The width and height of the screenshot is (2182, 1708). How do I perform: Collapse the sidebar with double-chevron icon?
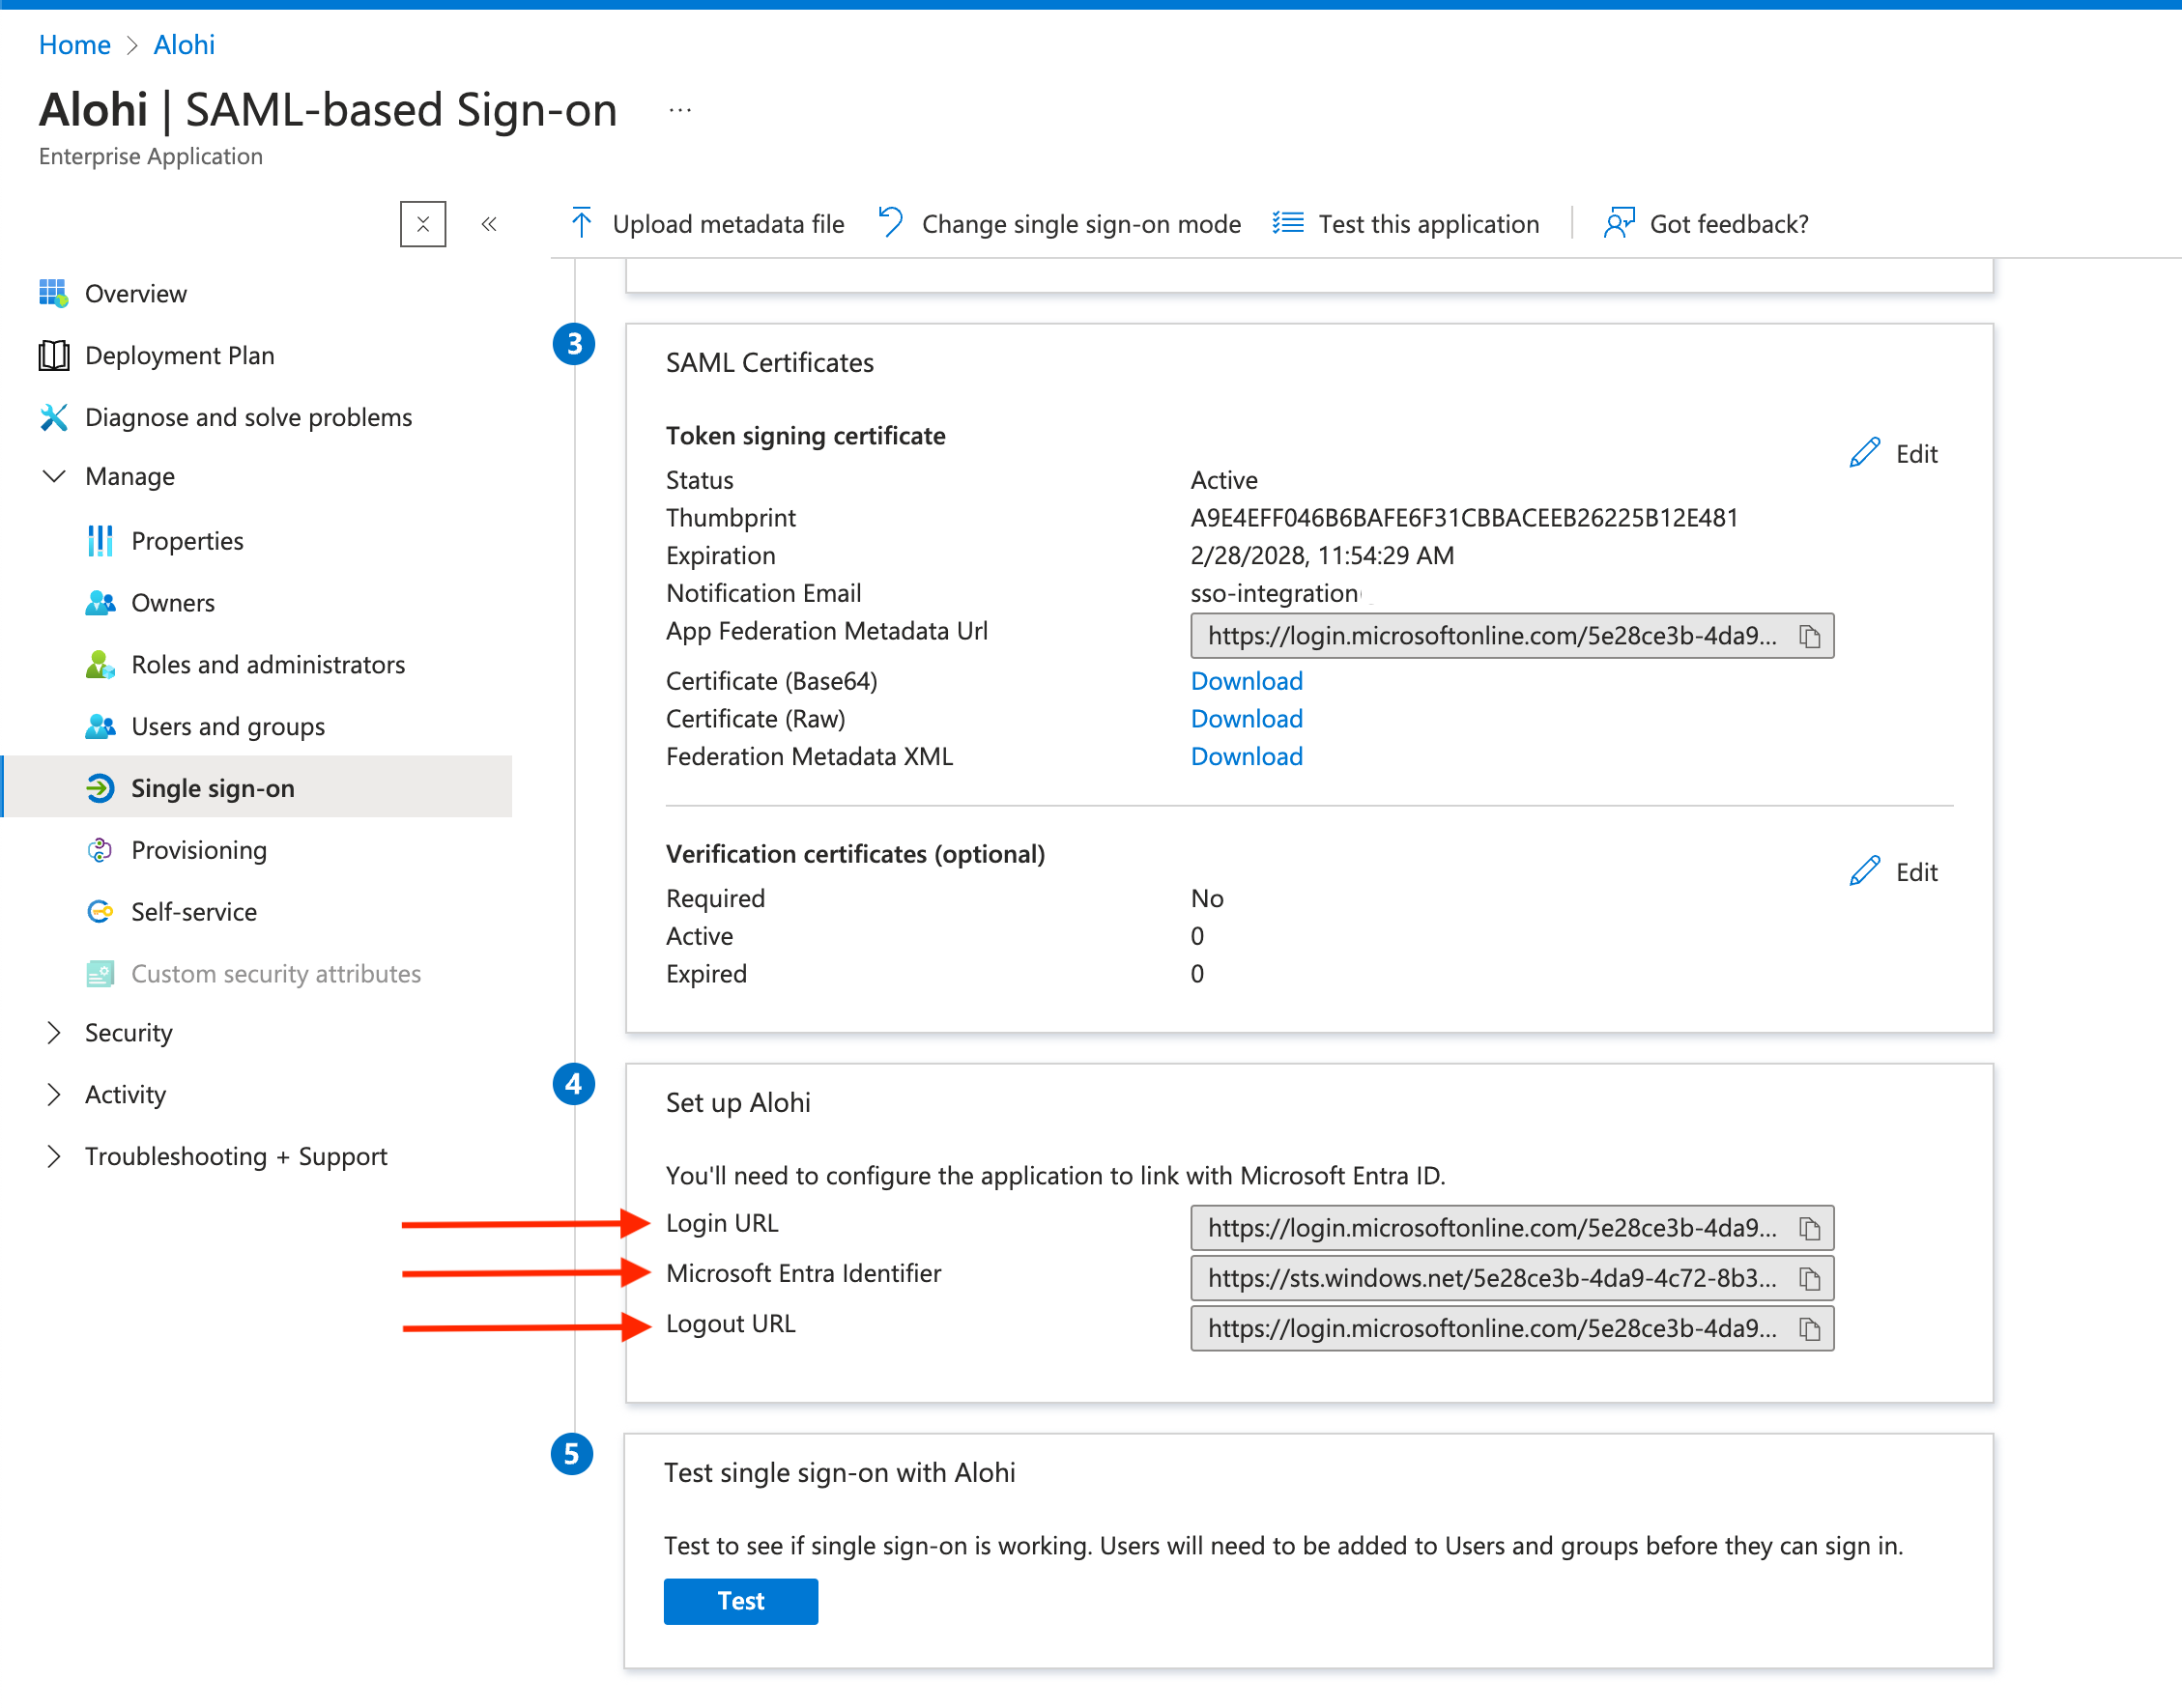click(x=489, y=224)
